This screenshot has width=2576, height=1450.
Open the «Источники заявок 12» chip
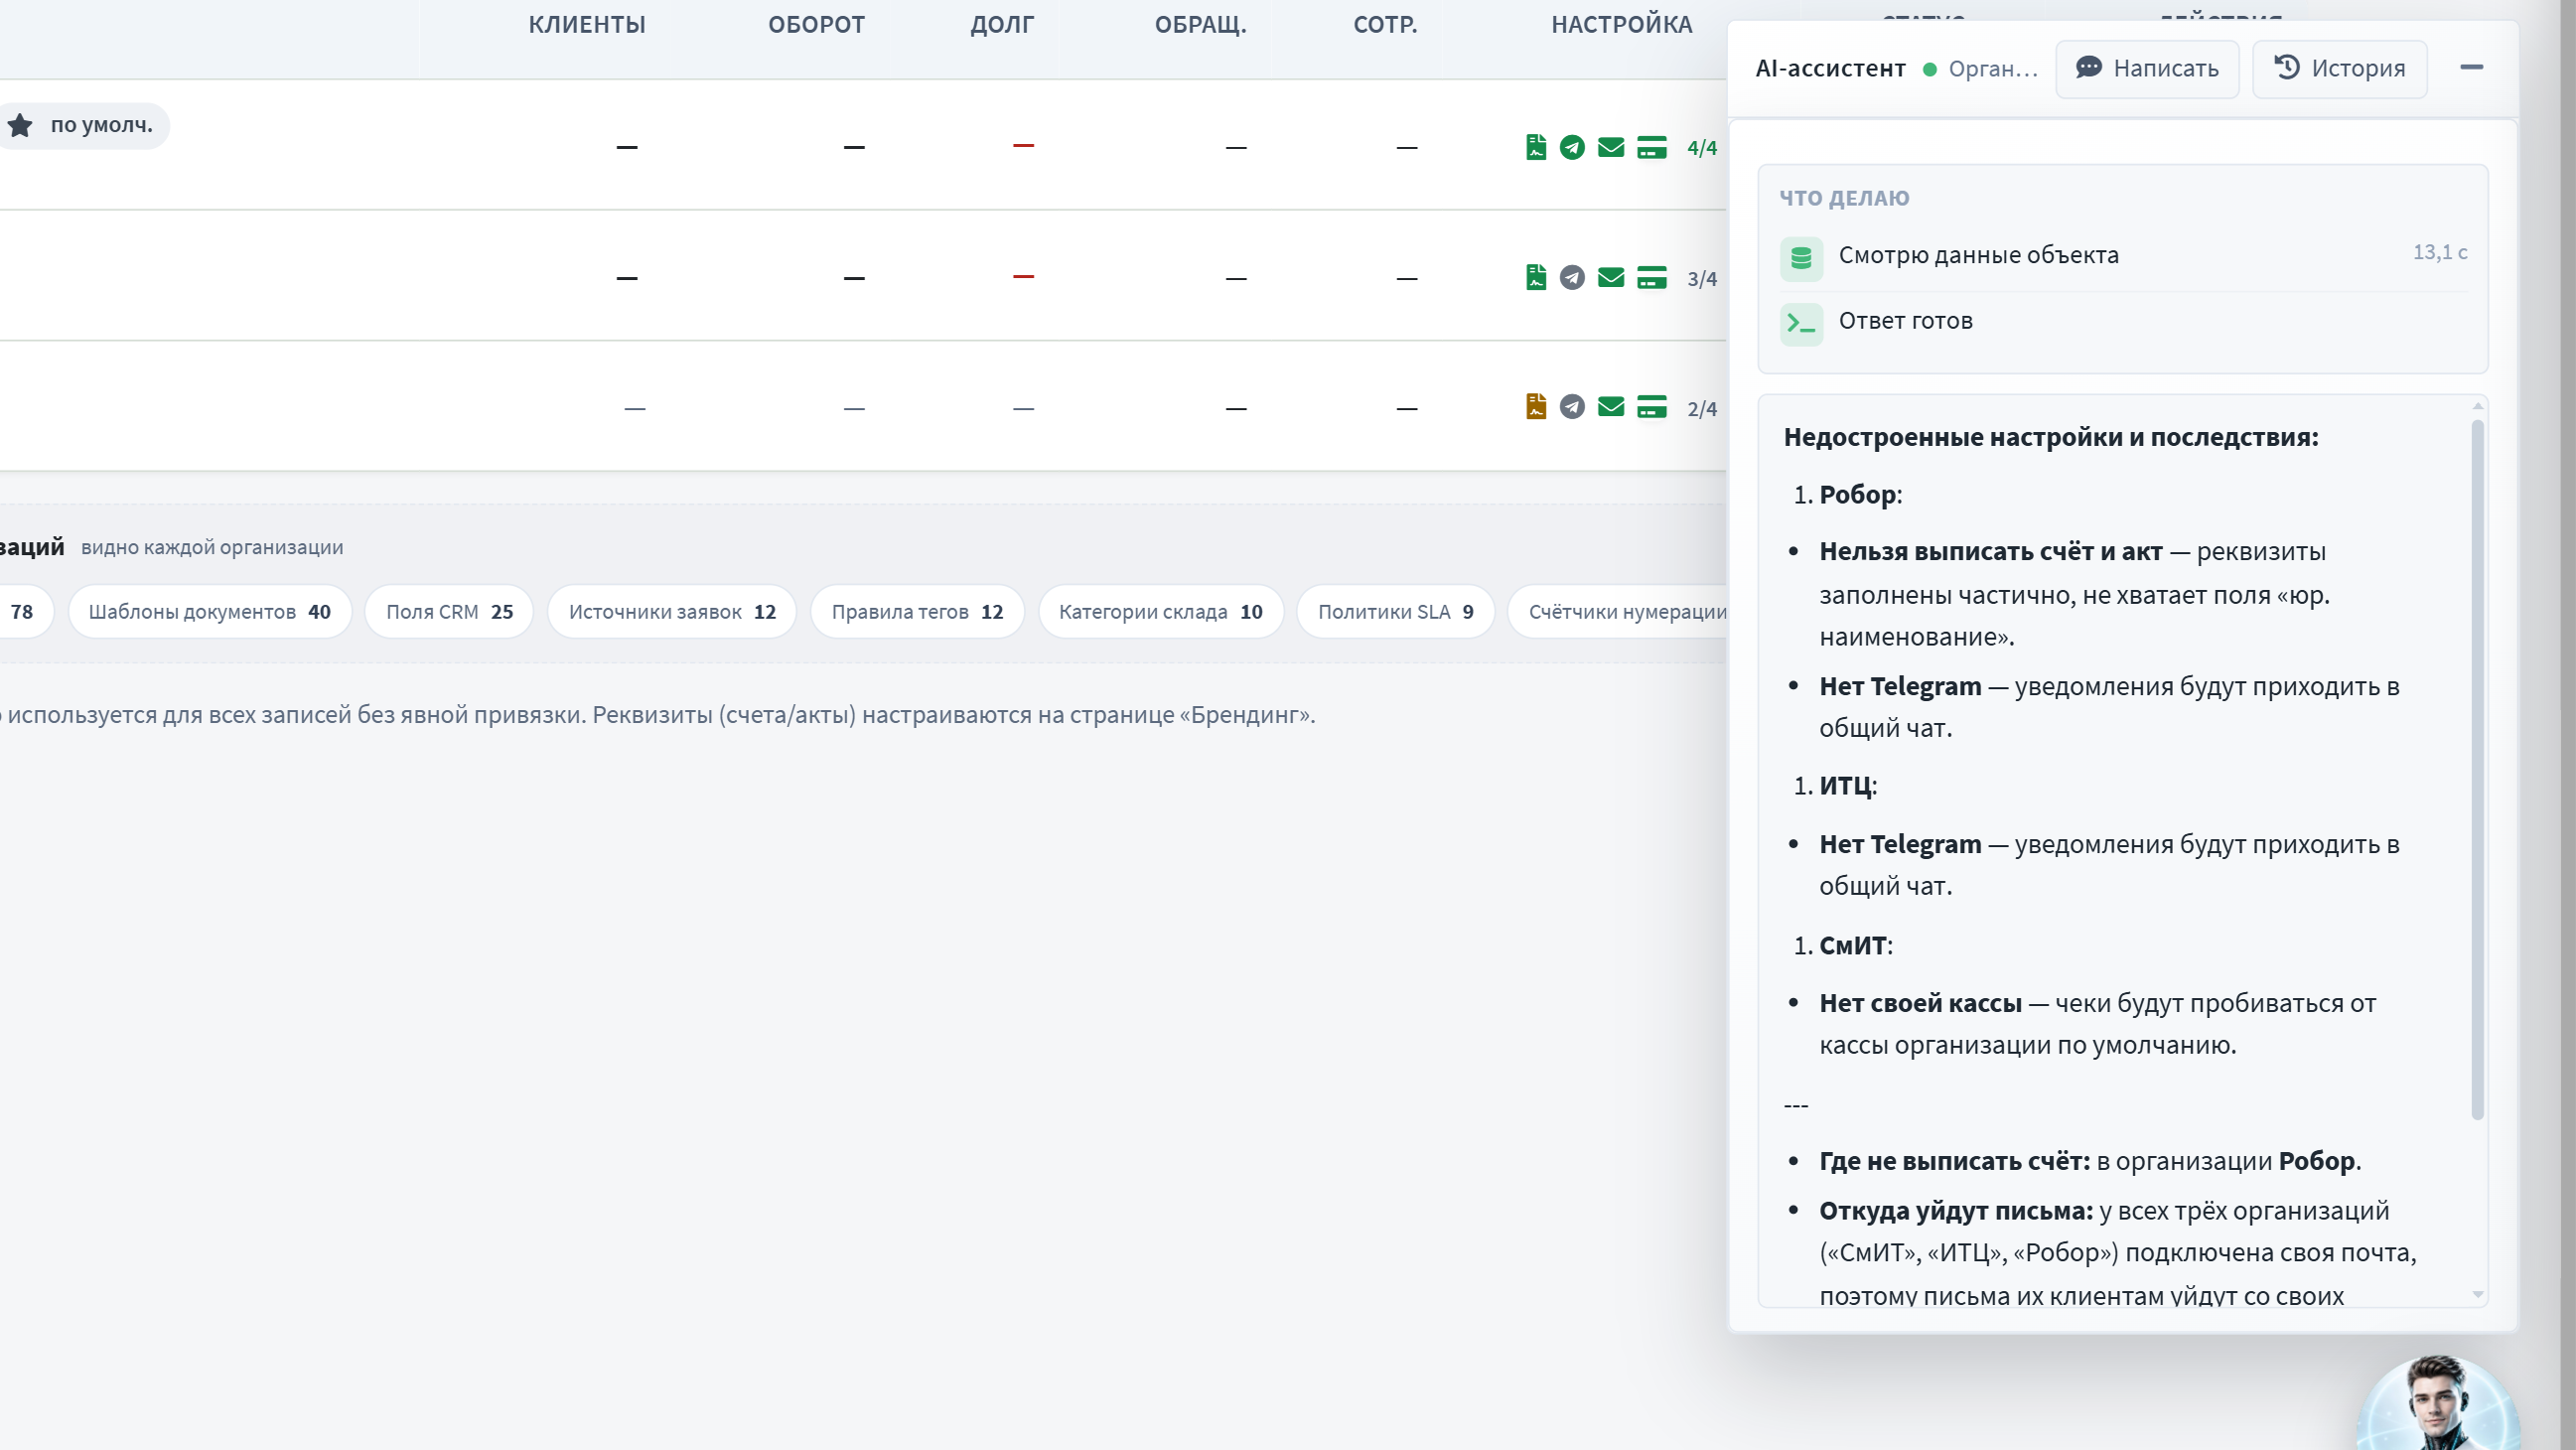coord(672,611)
